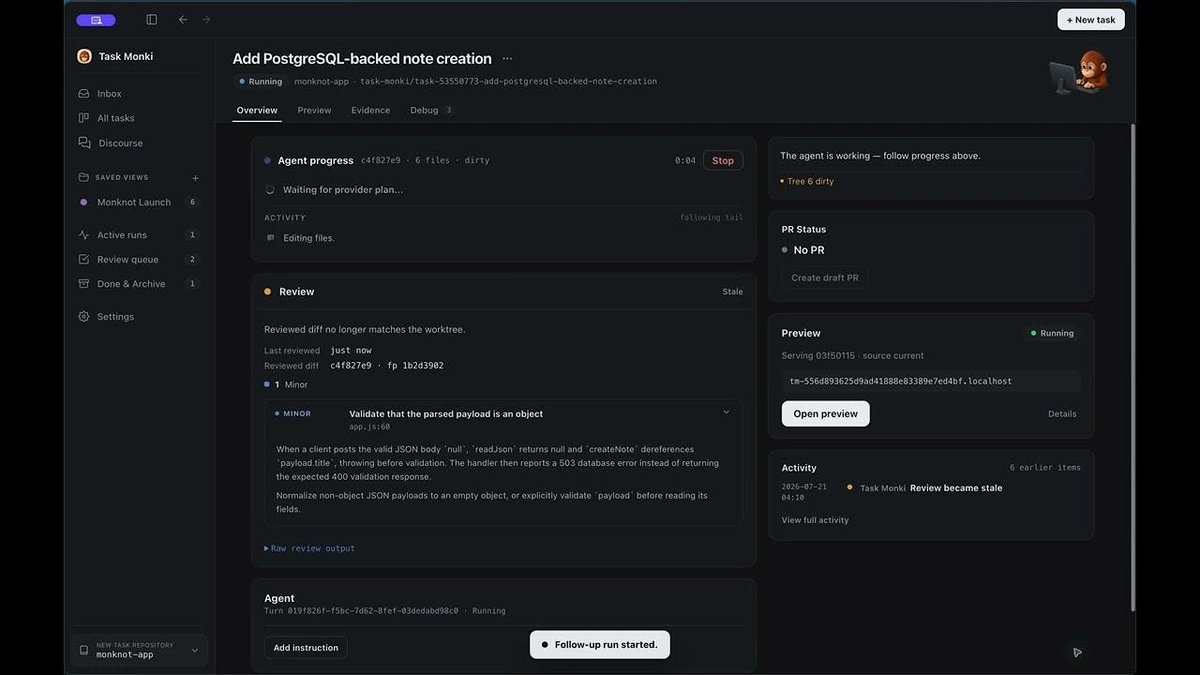Click the task branch path text
Screen dimensions: 1200x675
tap(508, 81)
